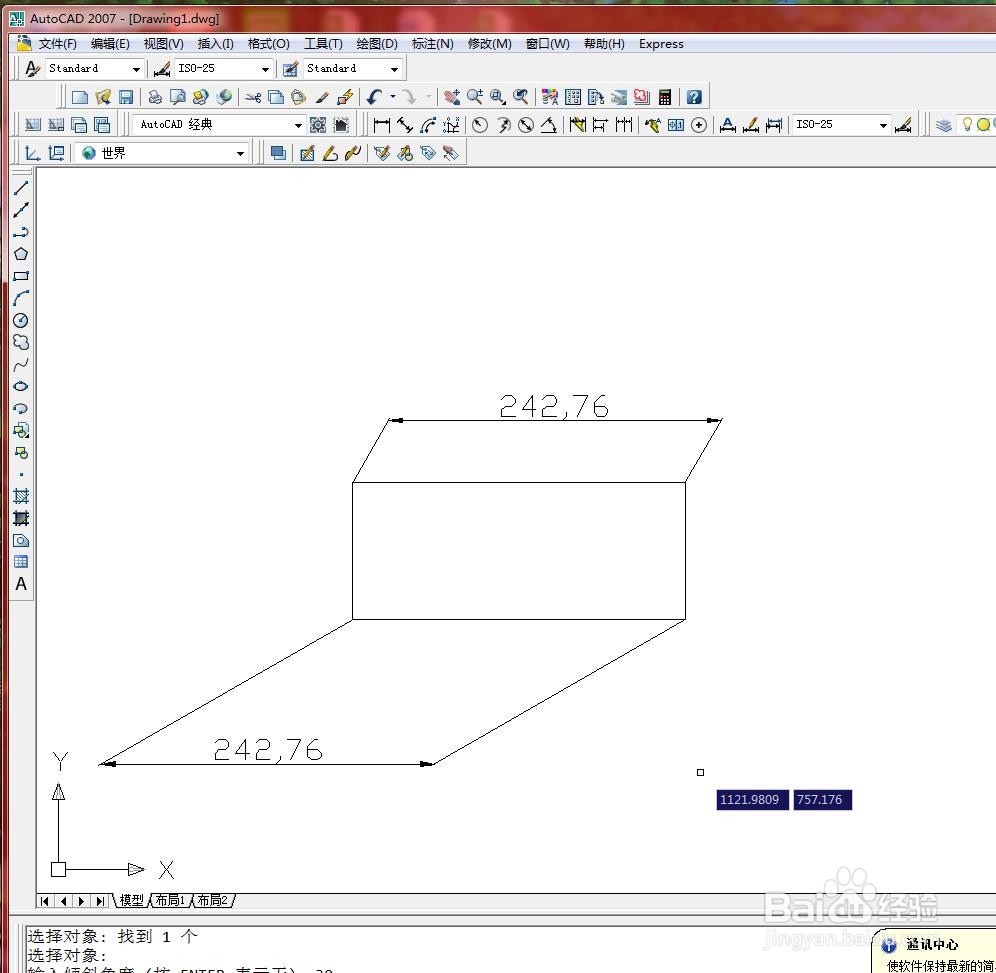Screen dimensions: 996x973
Task: Click the lower 242,76 dimension text
Action: 268,750
